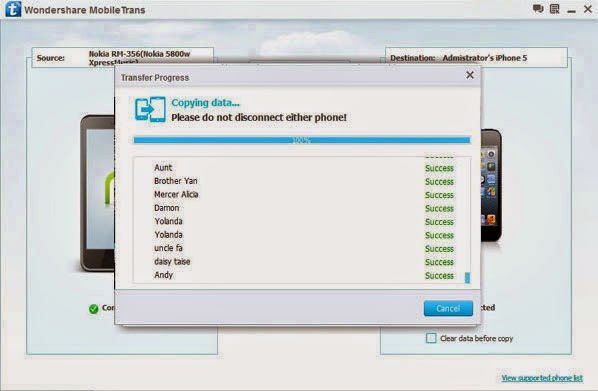The height and width of the screenshot is (391, 598).
Task: Click the destination iPhone 5 image
Action: (x=491, y=185)
